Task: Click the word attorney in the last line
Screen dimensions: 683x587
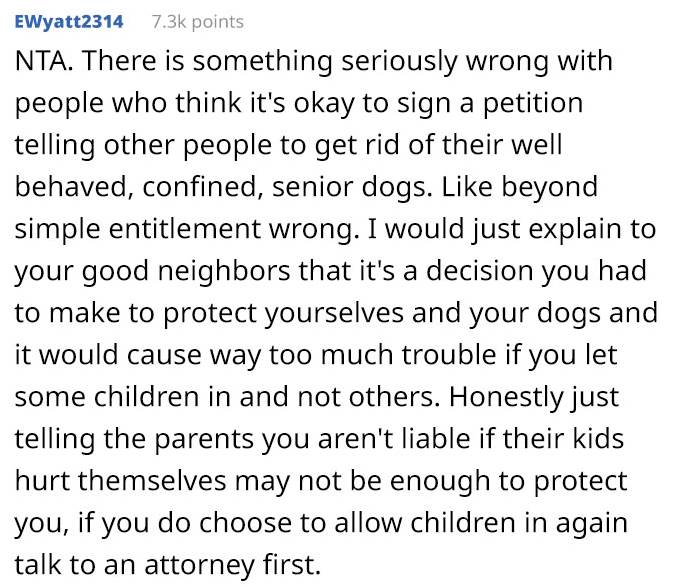Action: tap(199, 565)
